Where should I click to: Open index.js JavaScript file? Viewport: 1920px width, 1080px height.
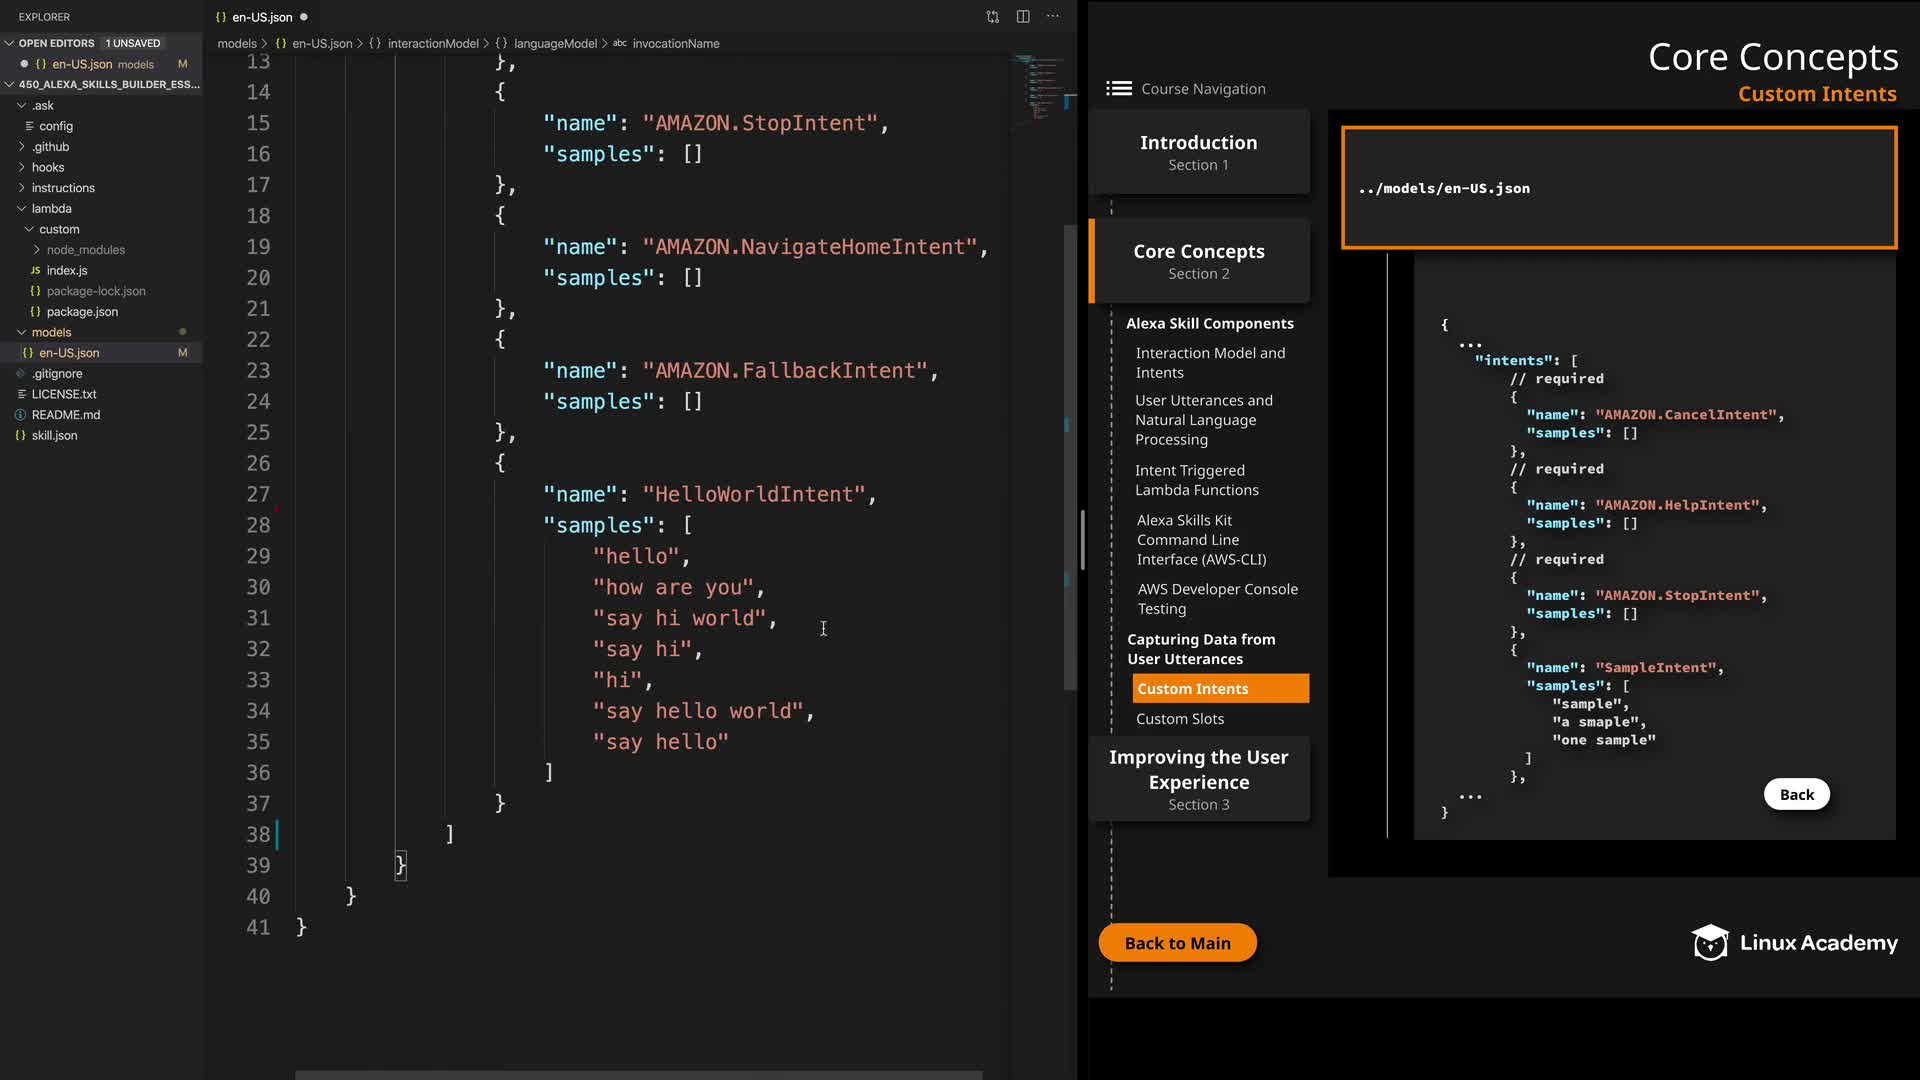tap(67, 270)
